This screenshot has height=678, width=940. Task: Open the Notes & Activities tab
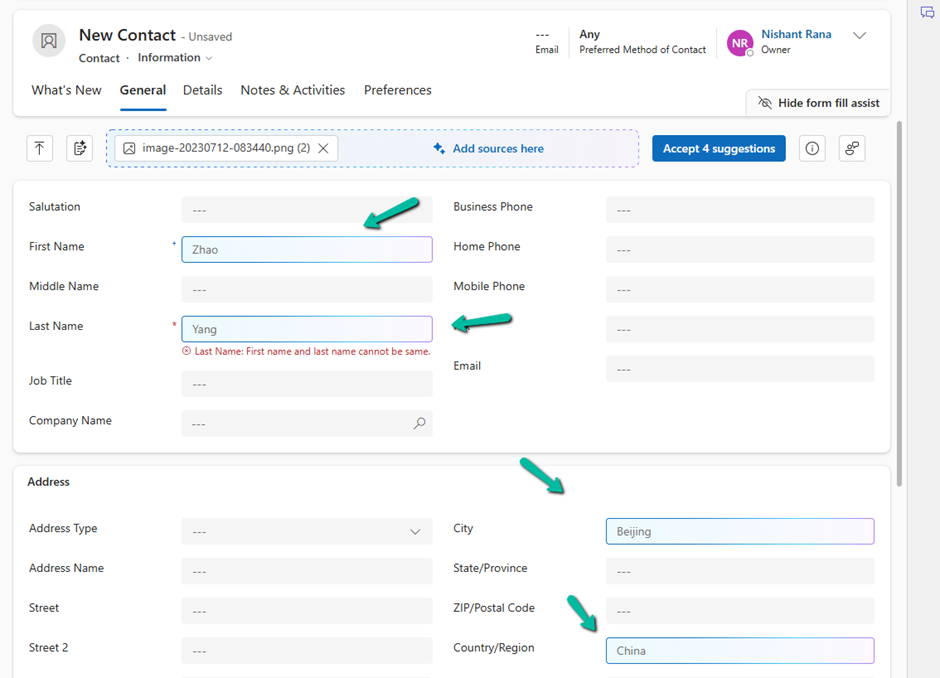point(293,90)
